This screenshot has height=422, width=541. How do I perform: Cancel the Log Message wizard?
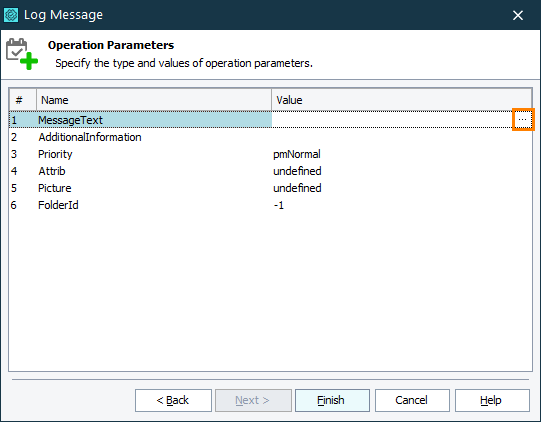pos(412,400)
